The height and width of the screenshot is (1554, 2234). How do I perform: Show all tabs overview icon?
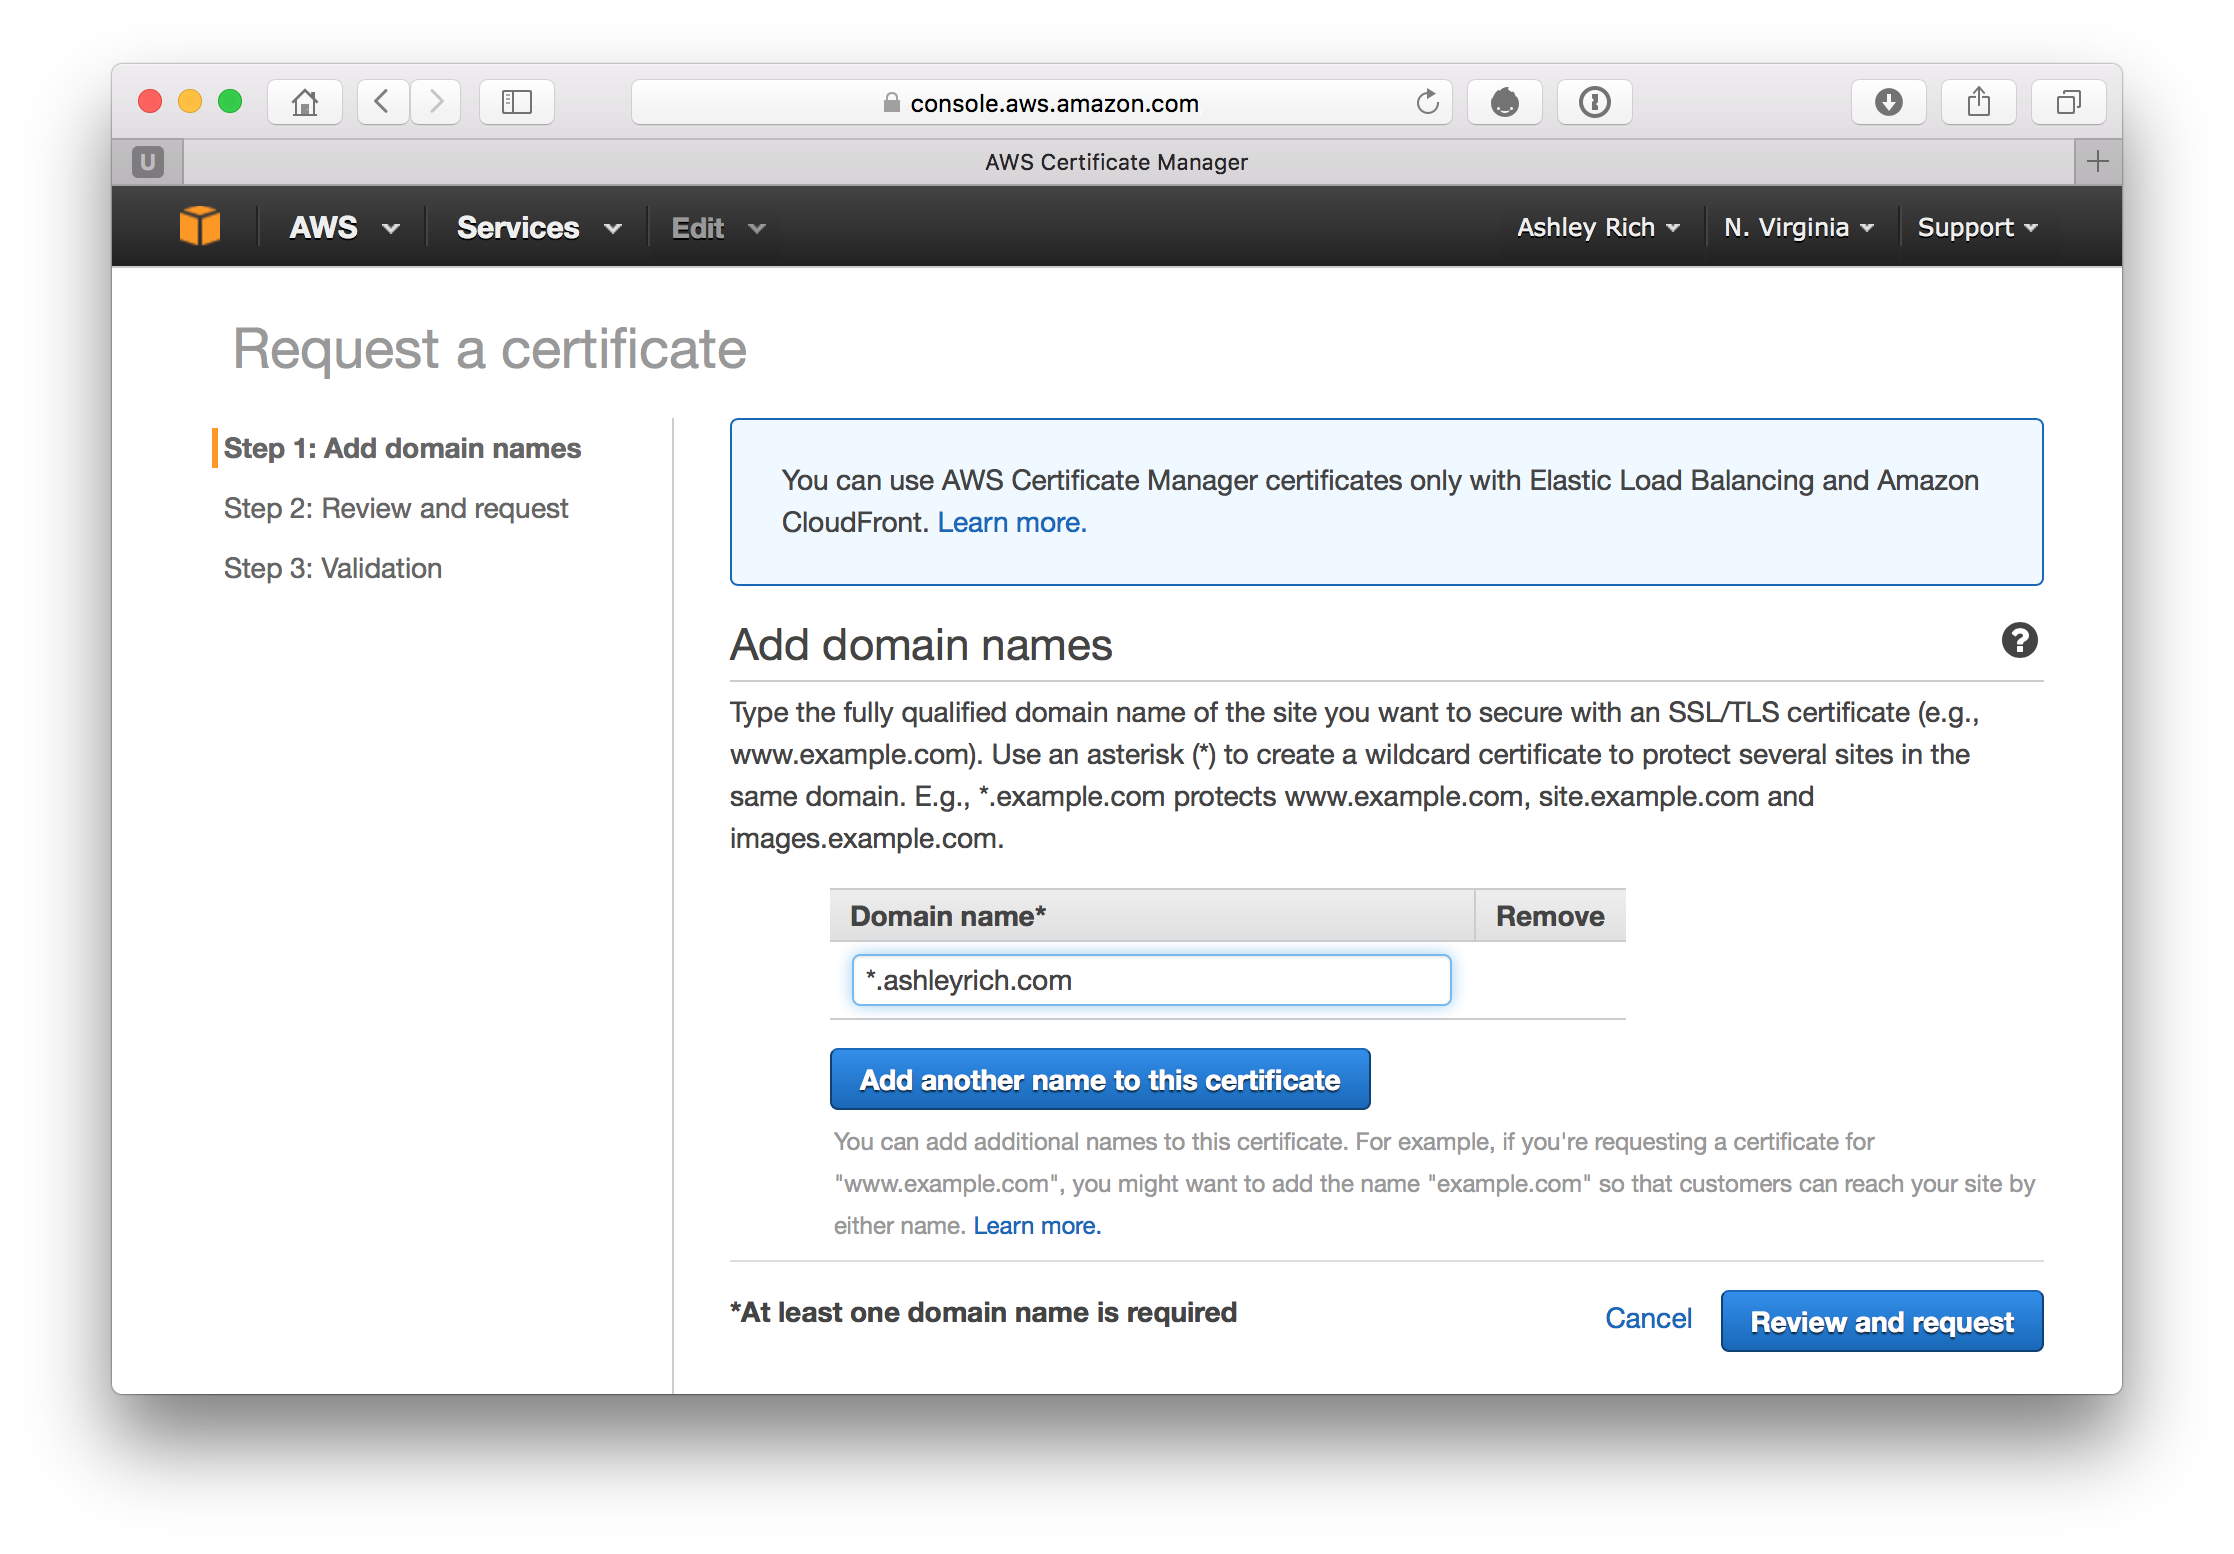[2068, 102]
